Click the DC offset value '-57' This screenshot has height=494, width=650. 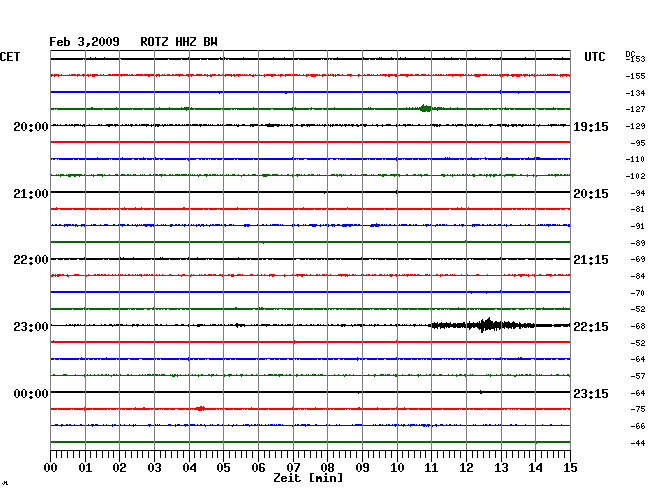(638, 376)
